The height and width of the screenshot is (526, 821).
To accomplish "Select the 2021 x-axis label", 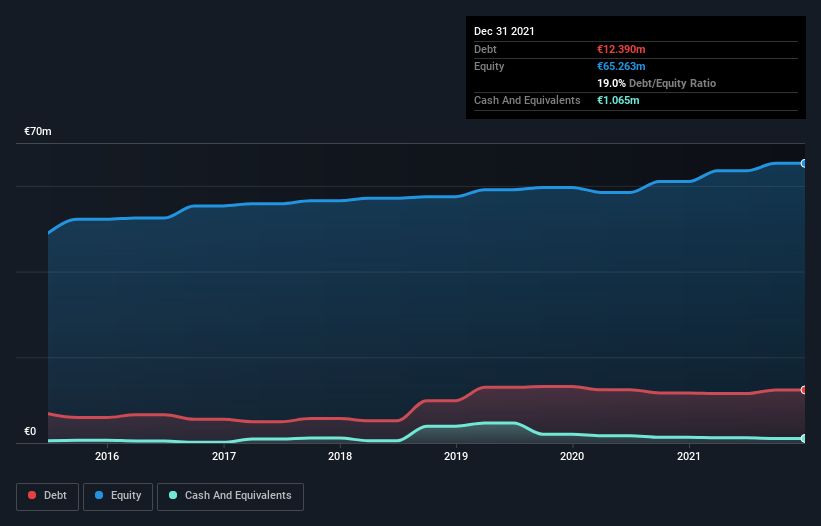I will [x=689, y=456].
